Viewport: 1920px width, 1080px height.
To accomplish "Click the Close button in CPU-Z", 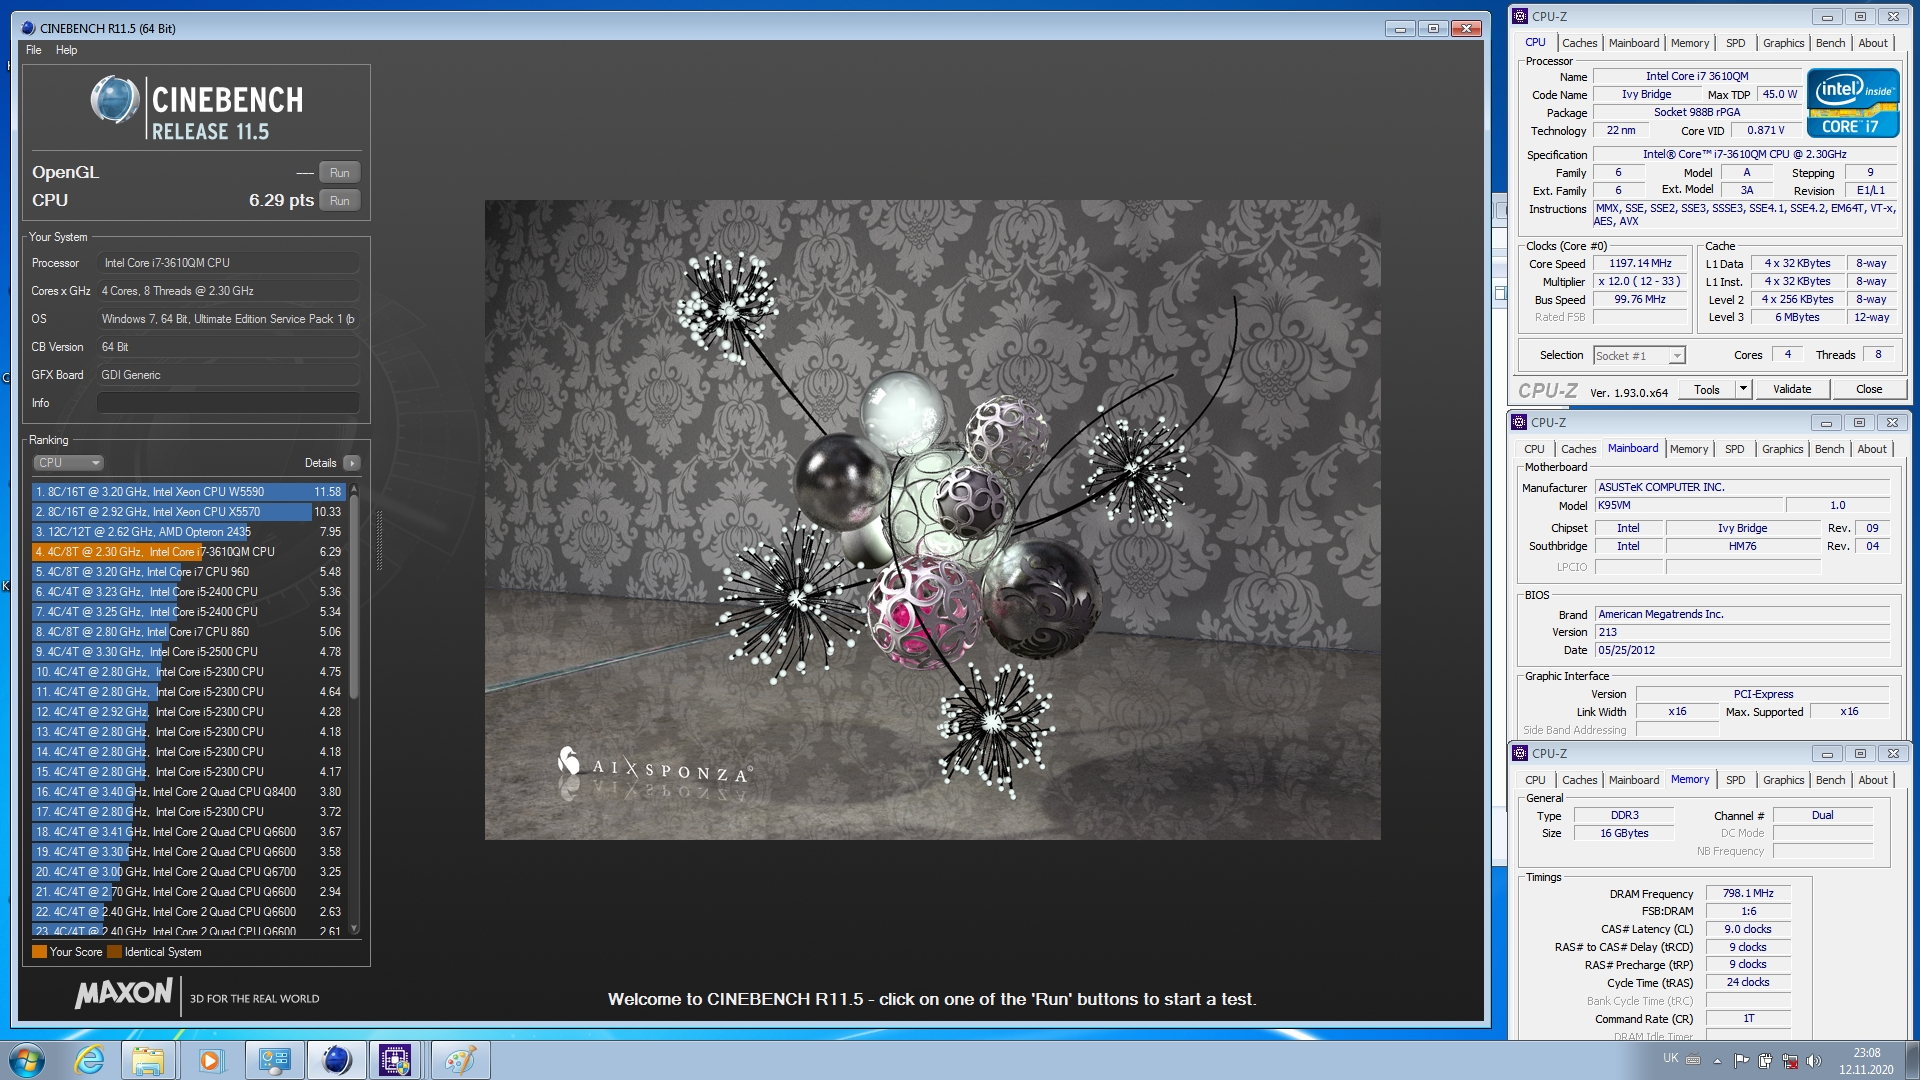I will pyautogui.click(x=1869, y=389).
